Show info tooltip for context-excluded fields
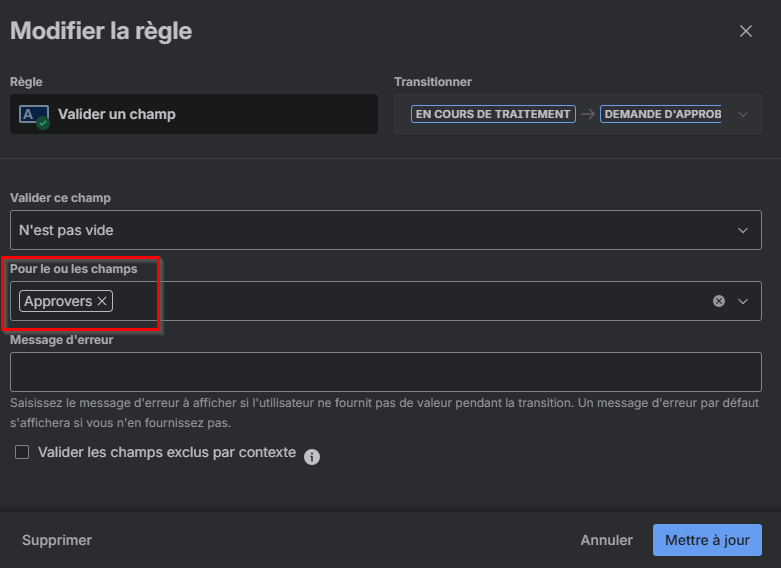 (x=312, y=457)
